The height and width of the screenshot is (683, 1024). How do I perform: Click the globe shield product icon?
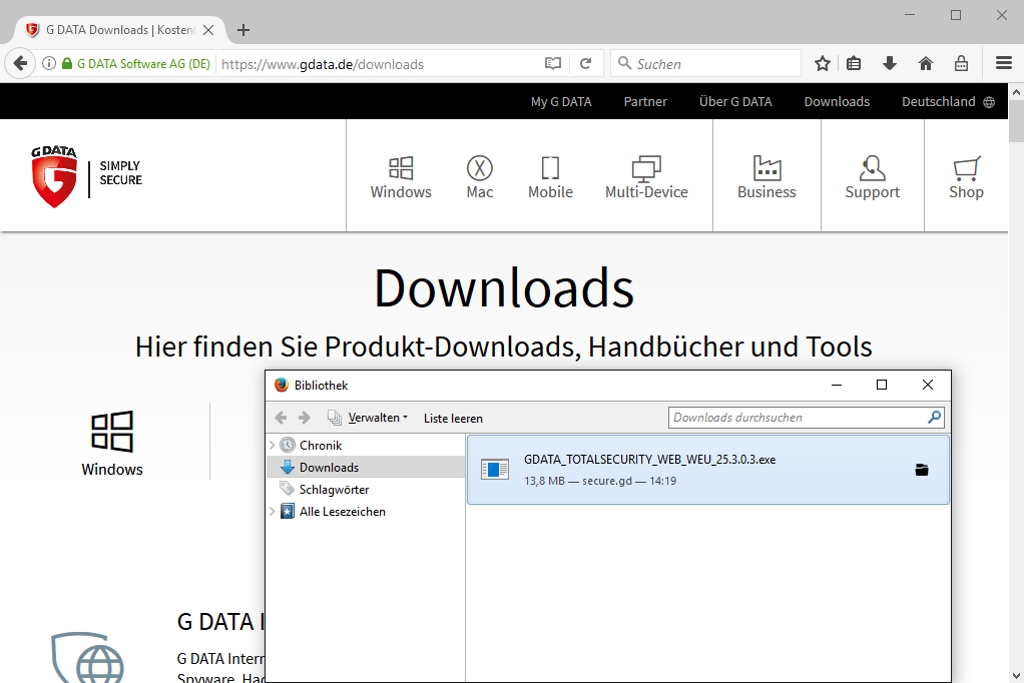click(x=88, y=656)
